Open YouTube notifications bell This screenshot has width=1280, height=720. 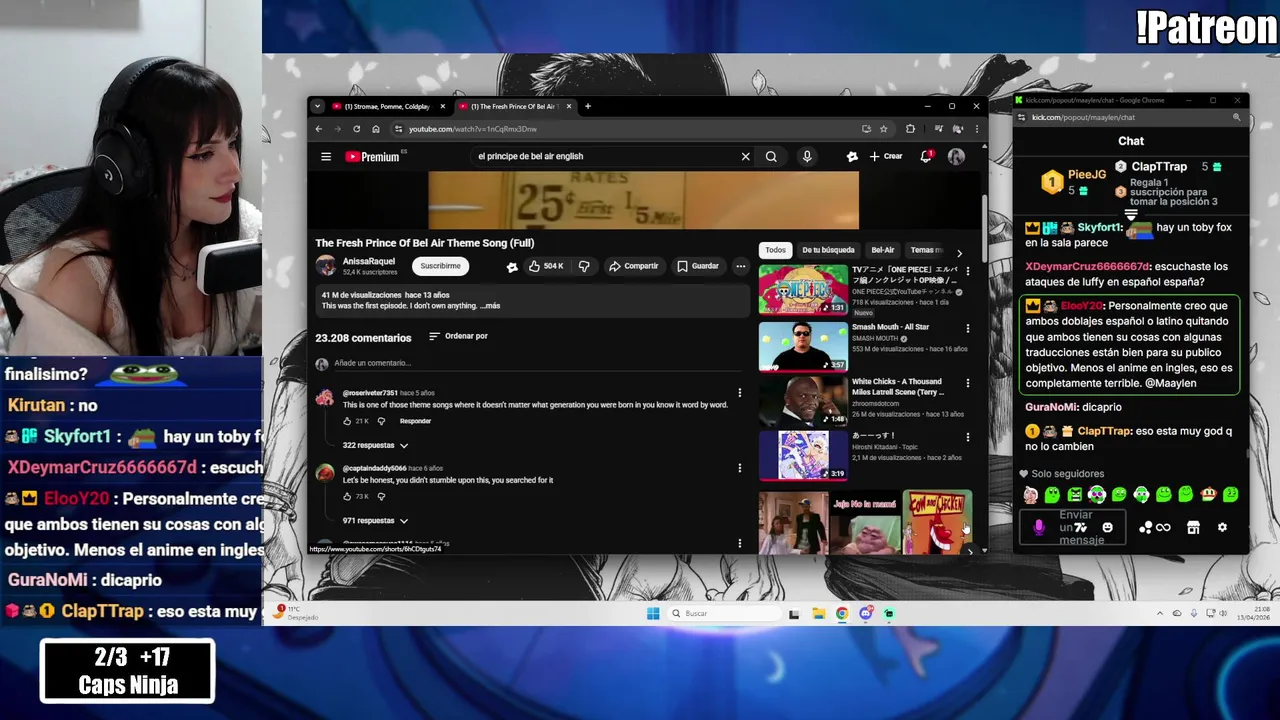pyautogui.click(x=926, y=156)
